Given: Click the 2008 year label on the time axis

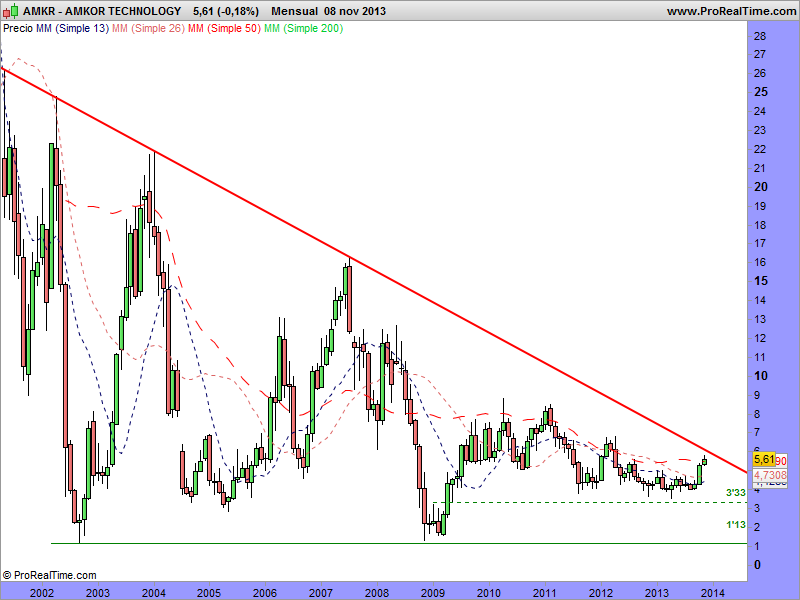Looking at the screenshot, I should 377,593.
